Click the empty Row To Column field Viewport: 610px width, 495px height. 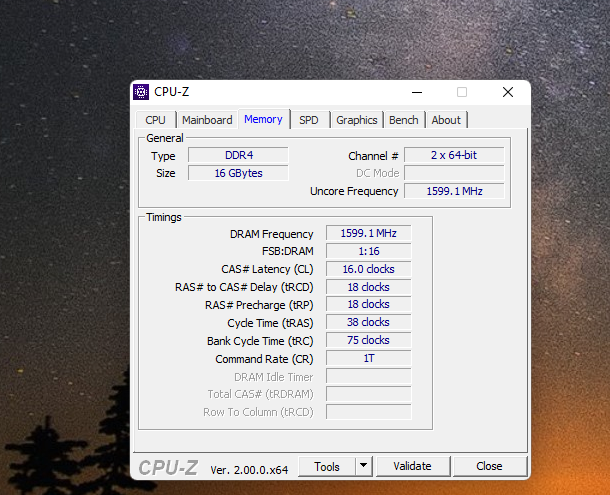pyautogui.click(x=368, y=412)
